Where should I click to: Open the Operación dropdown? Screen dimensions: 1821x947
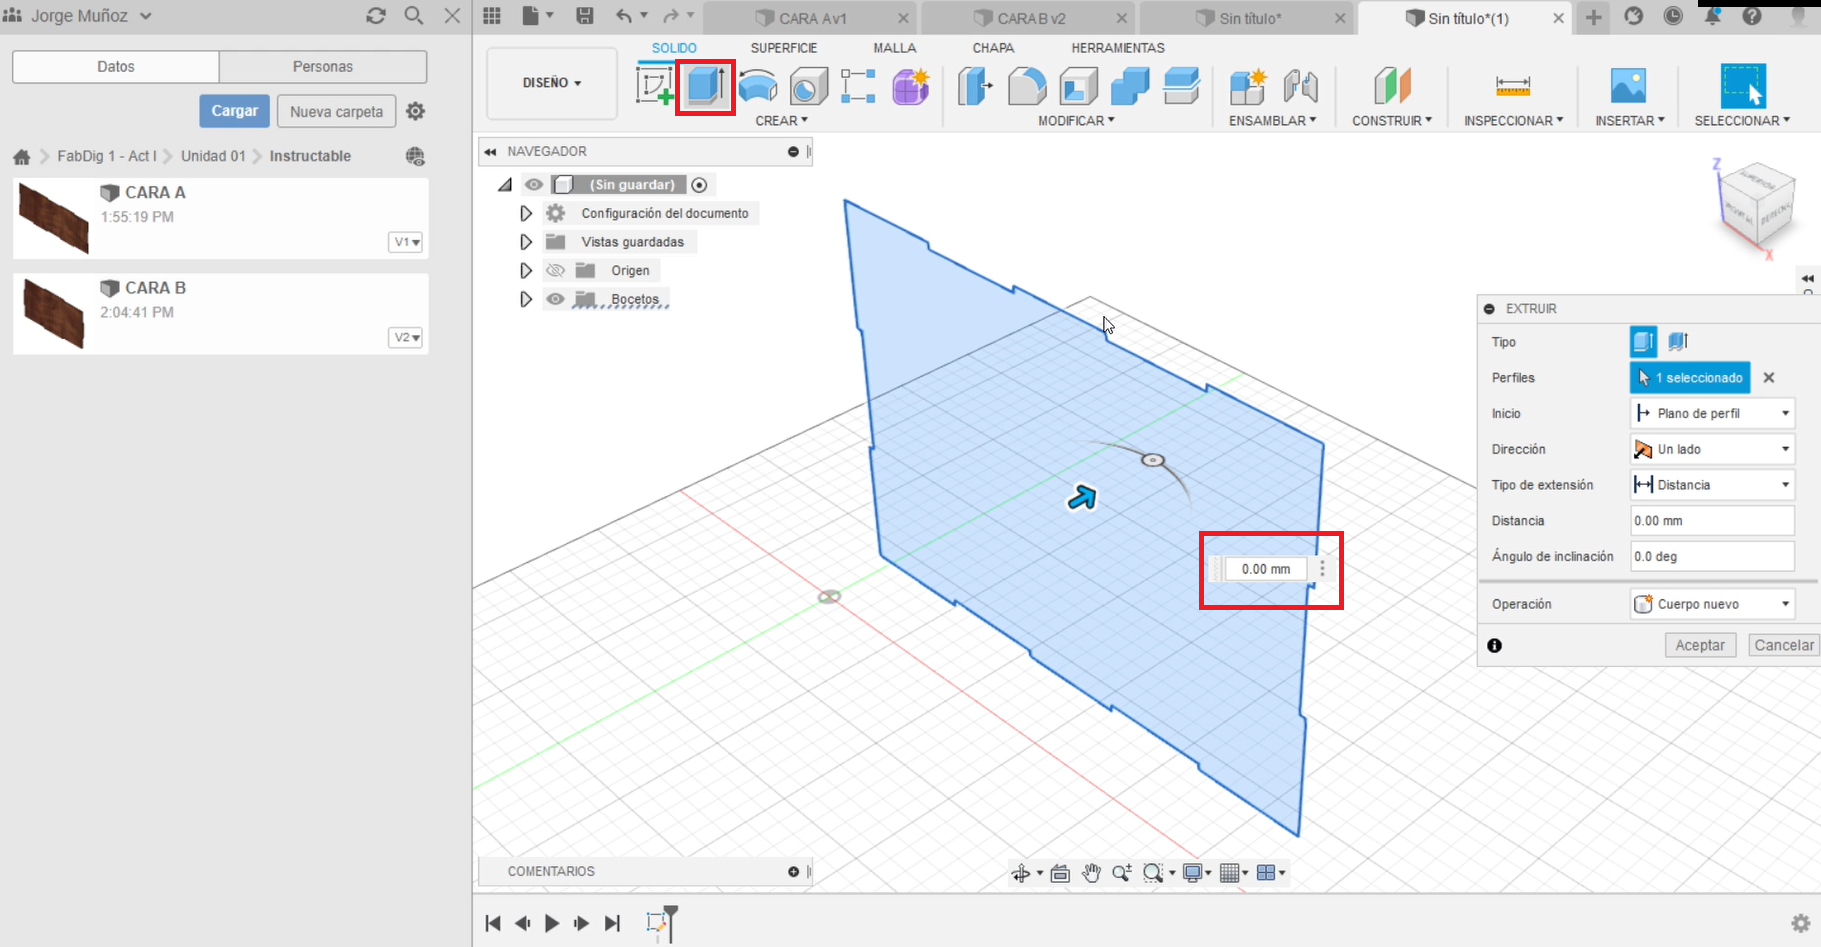1712,604
